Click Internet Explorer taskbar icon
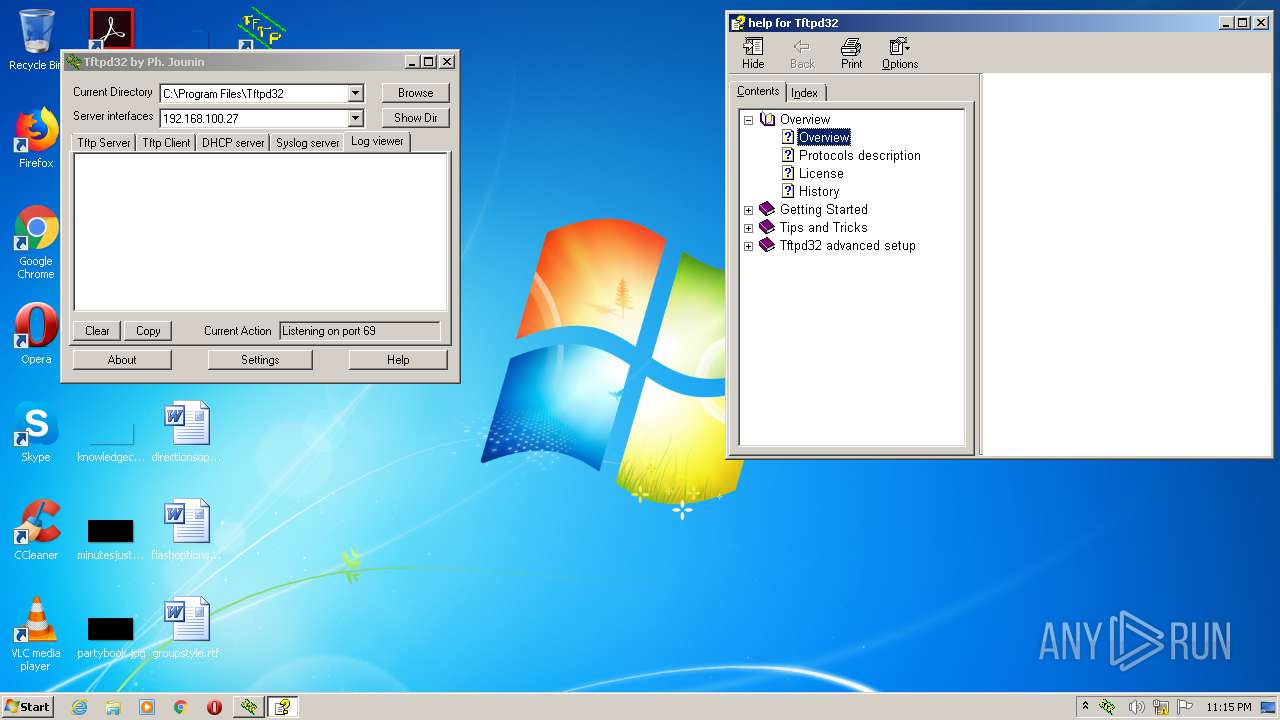The image size is (1280, 720). tap(79, 707)
